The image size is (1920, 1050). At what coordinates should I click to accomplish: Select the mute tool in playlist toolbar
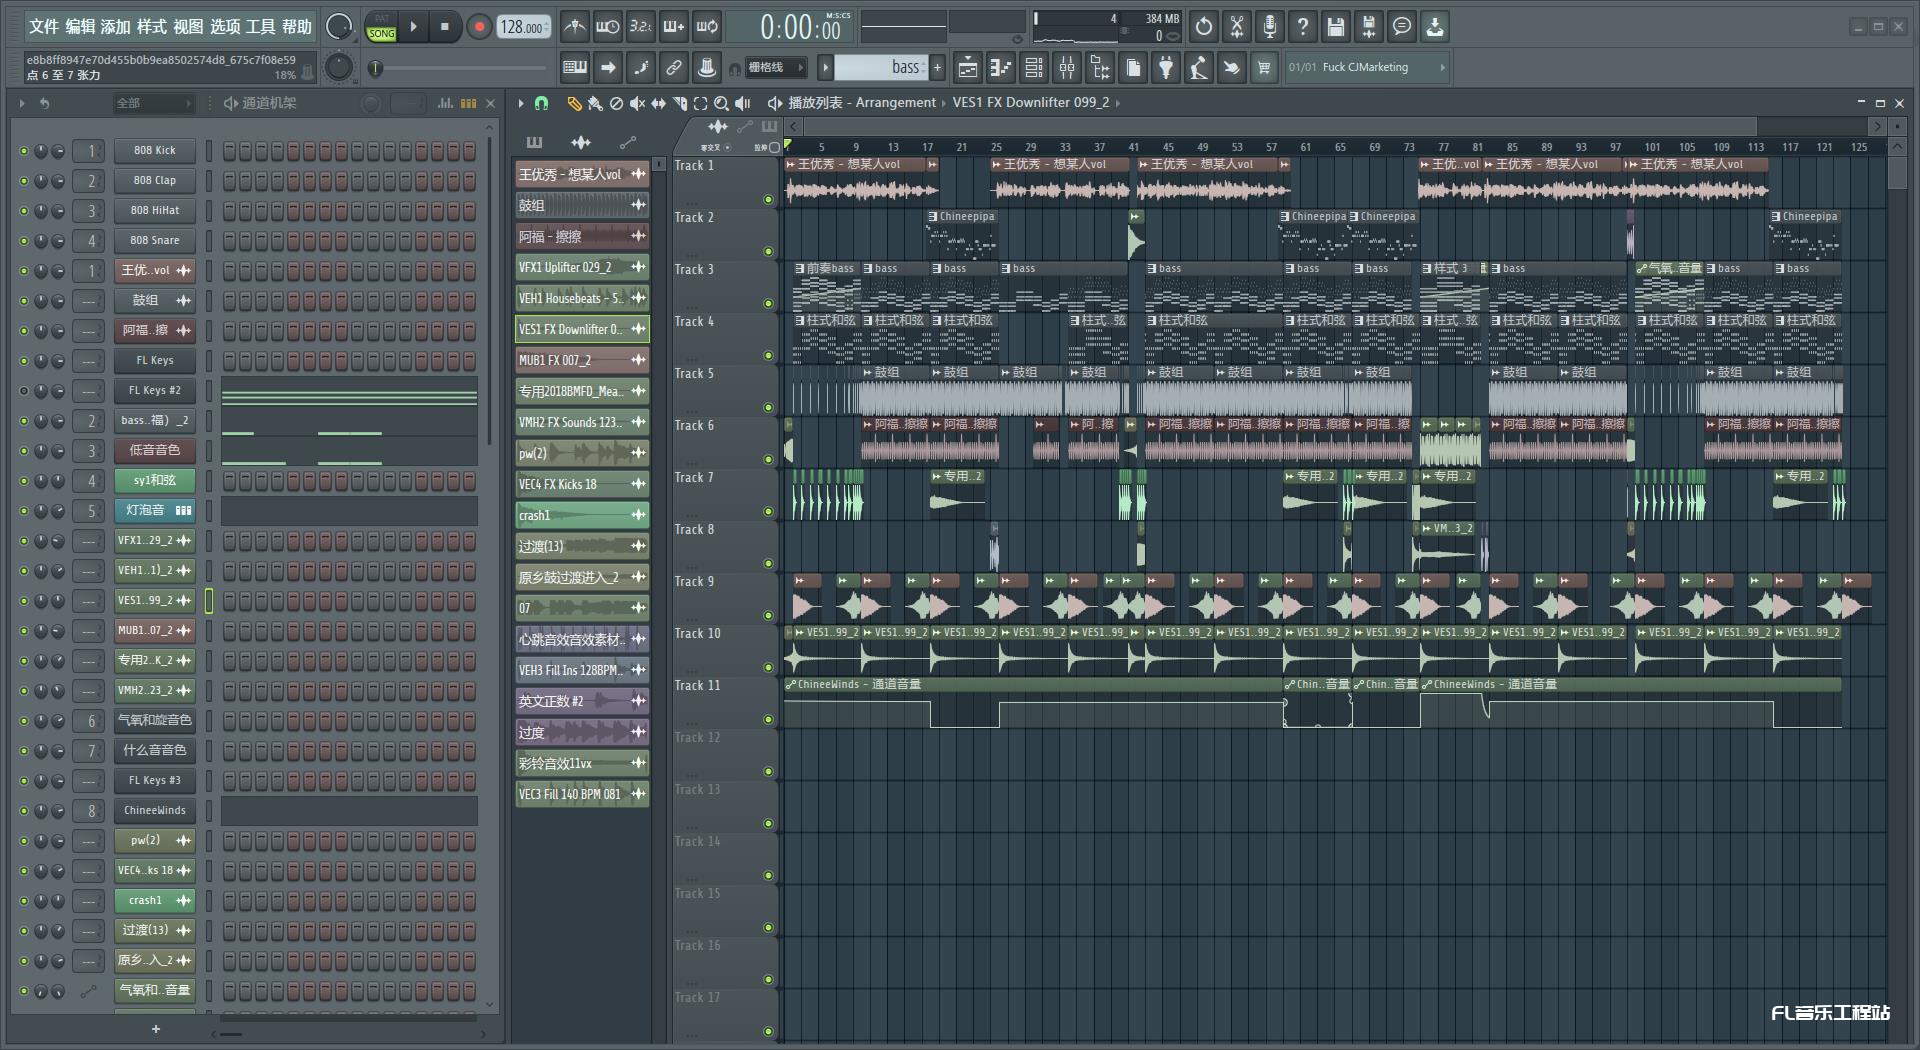[637, 103]
